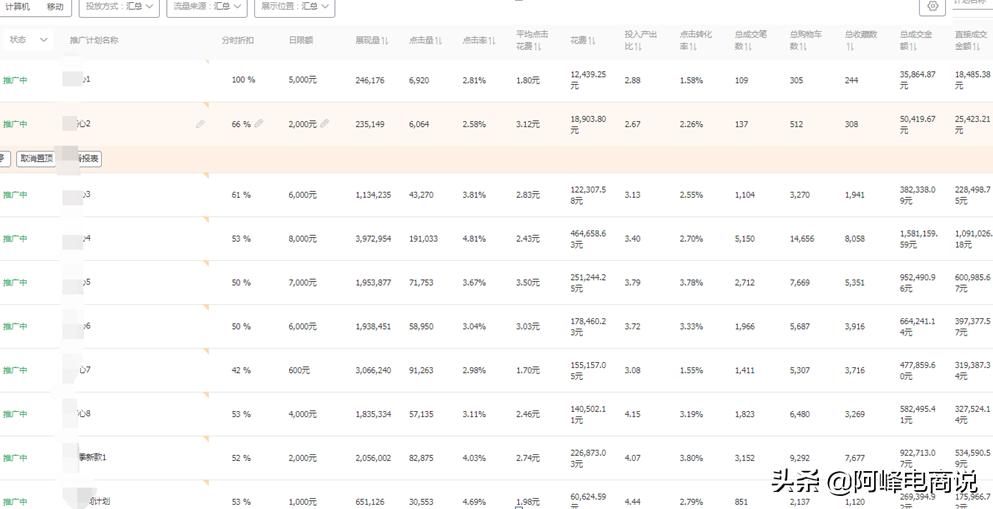Click 推广中 status in the 235,149 row
This screenshot has width=993, height=509.
15,124
